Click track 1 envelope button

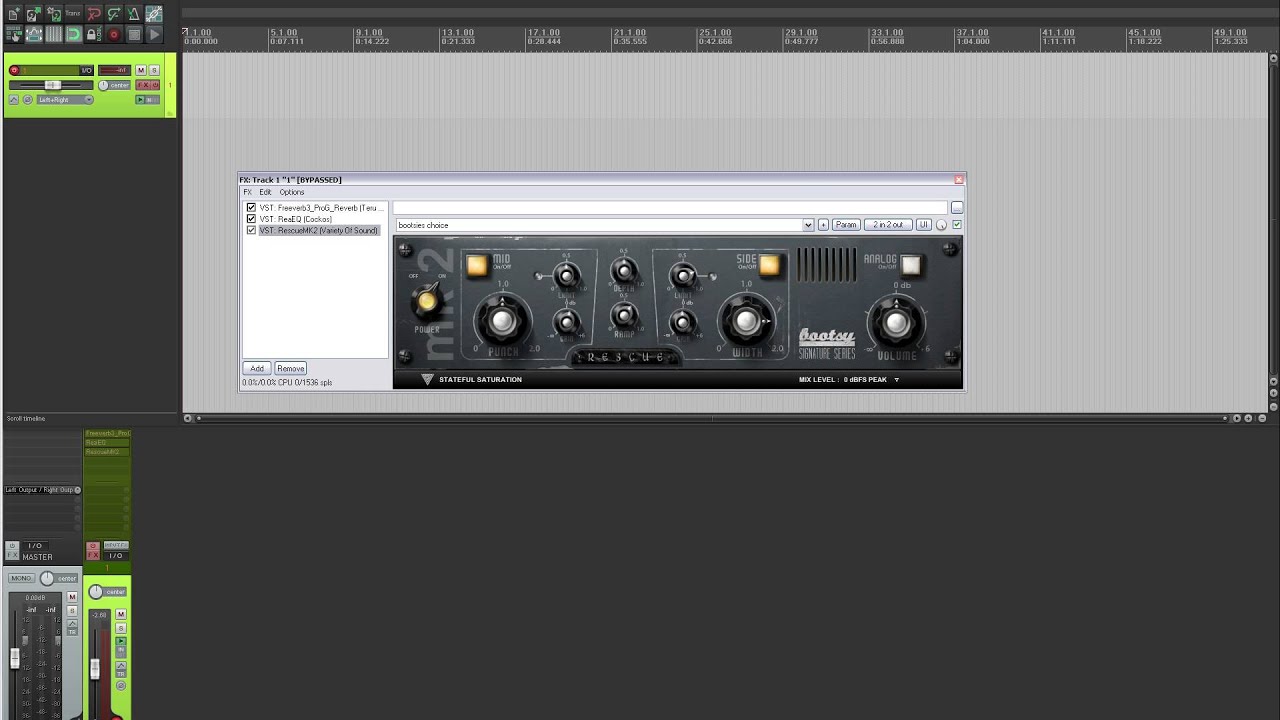(x=14, y=100)
